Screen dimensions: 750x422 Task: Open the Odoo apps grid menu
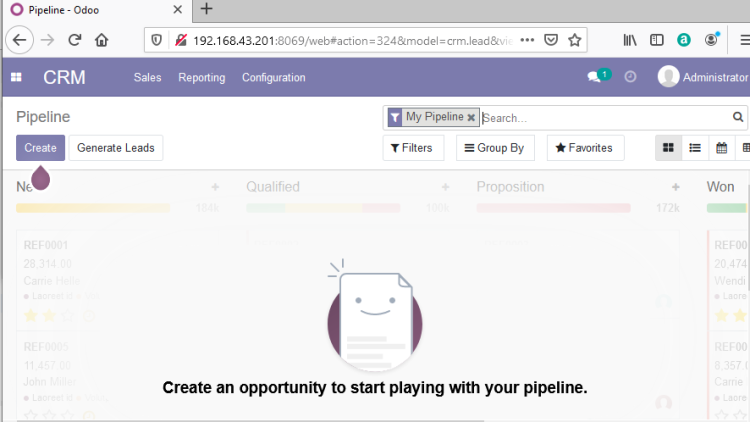[16, 77]
